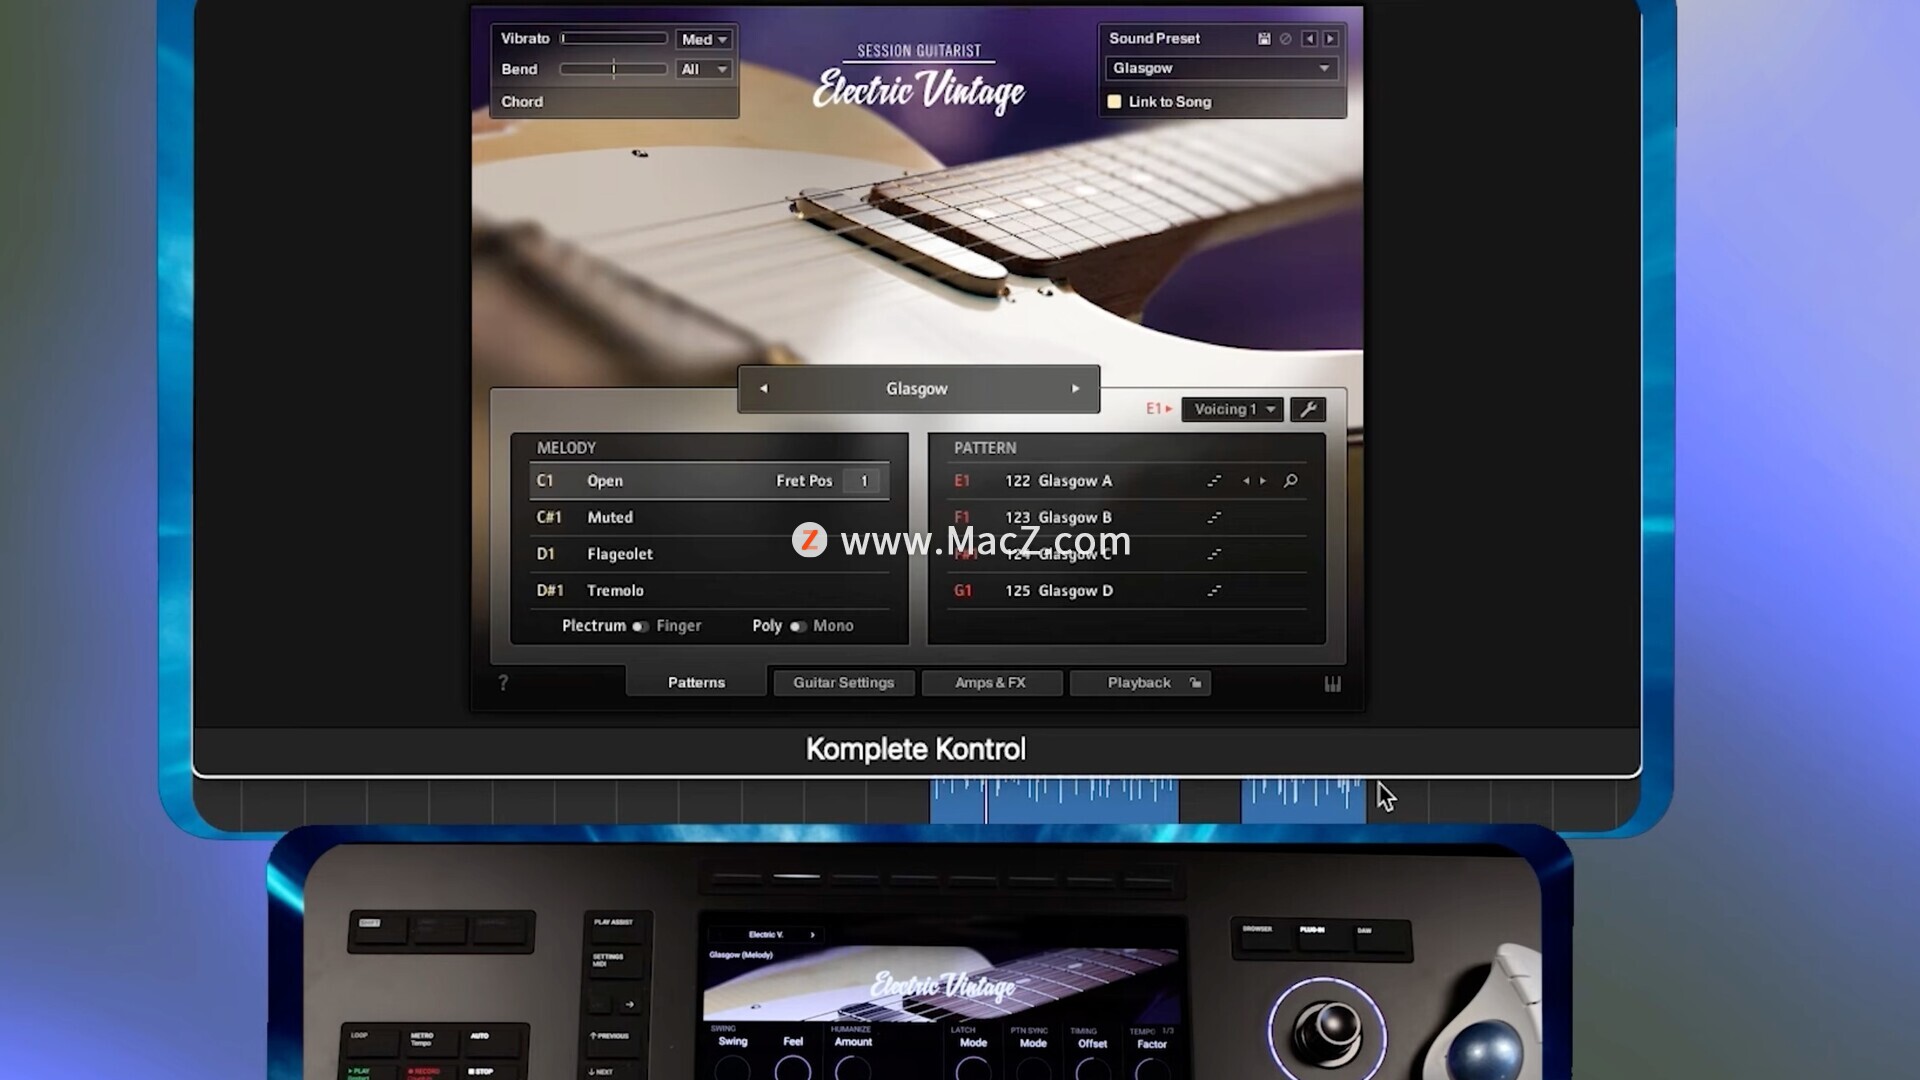Screen dimensions: 1920x1080
Task: Load previous pattern in Glasgow A slot
Action: (1246, 481)
